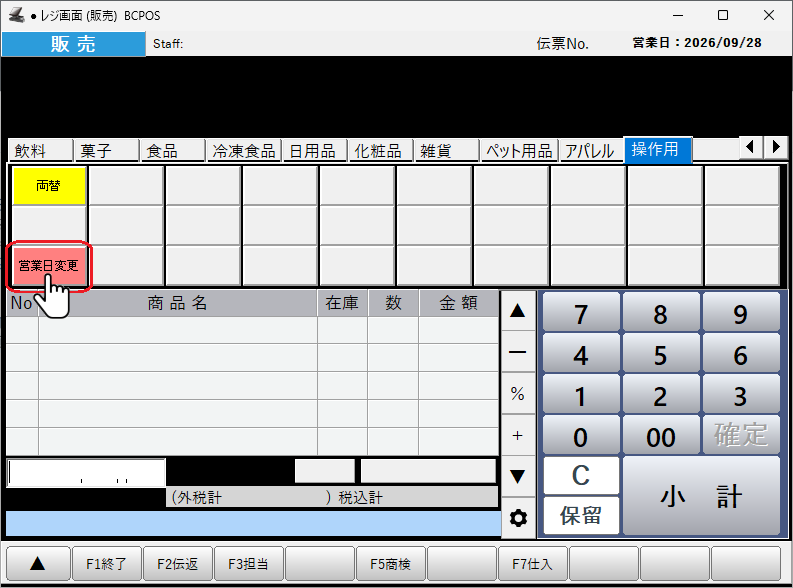Screen dimensions: 793x588
Task: Click the 保留 hold button
Action: tap(581, 516)
